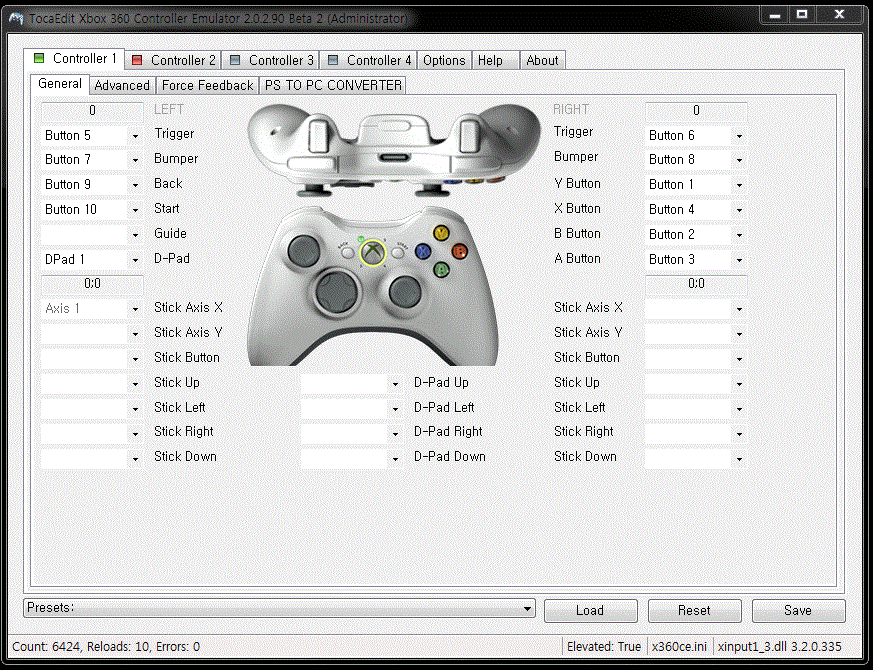Open the right Stick Left dropdown
Viewport: 873px width, 670px height.
tap(696, 409)
